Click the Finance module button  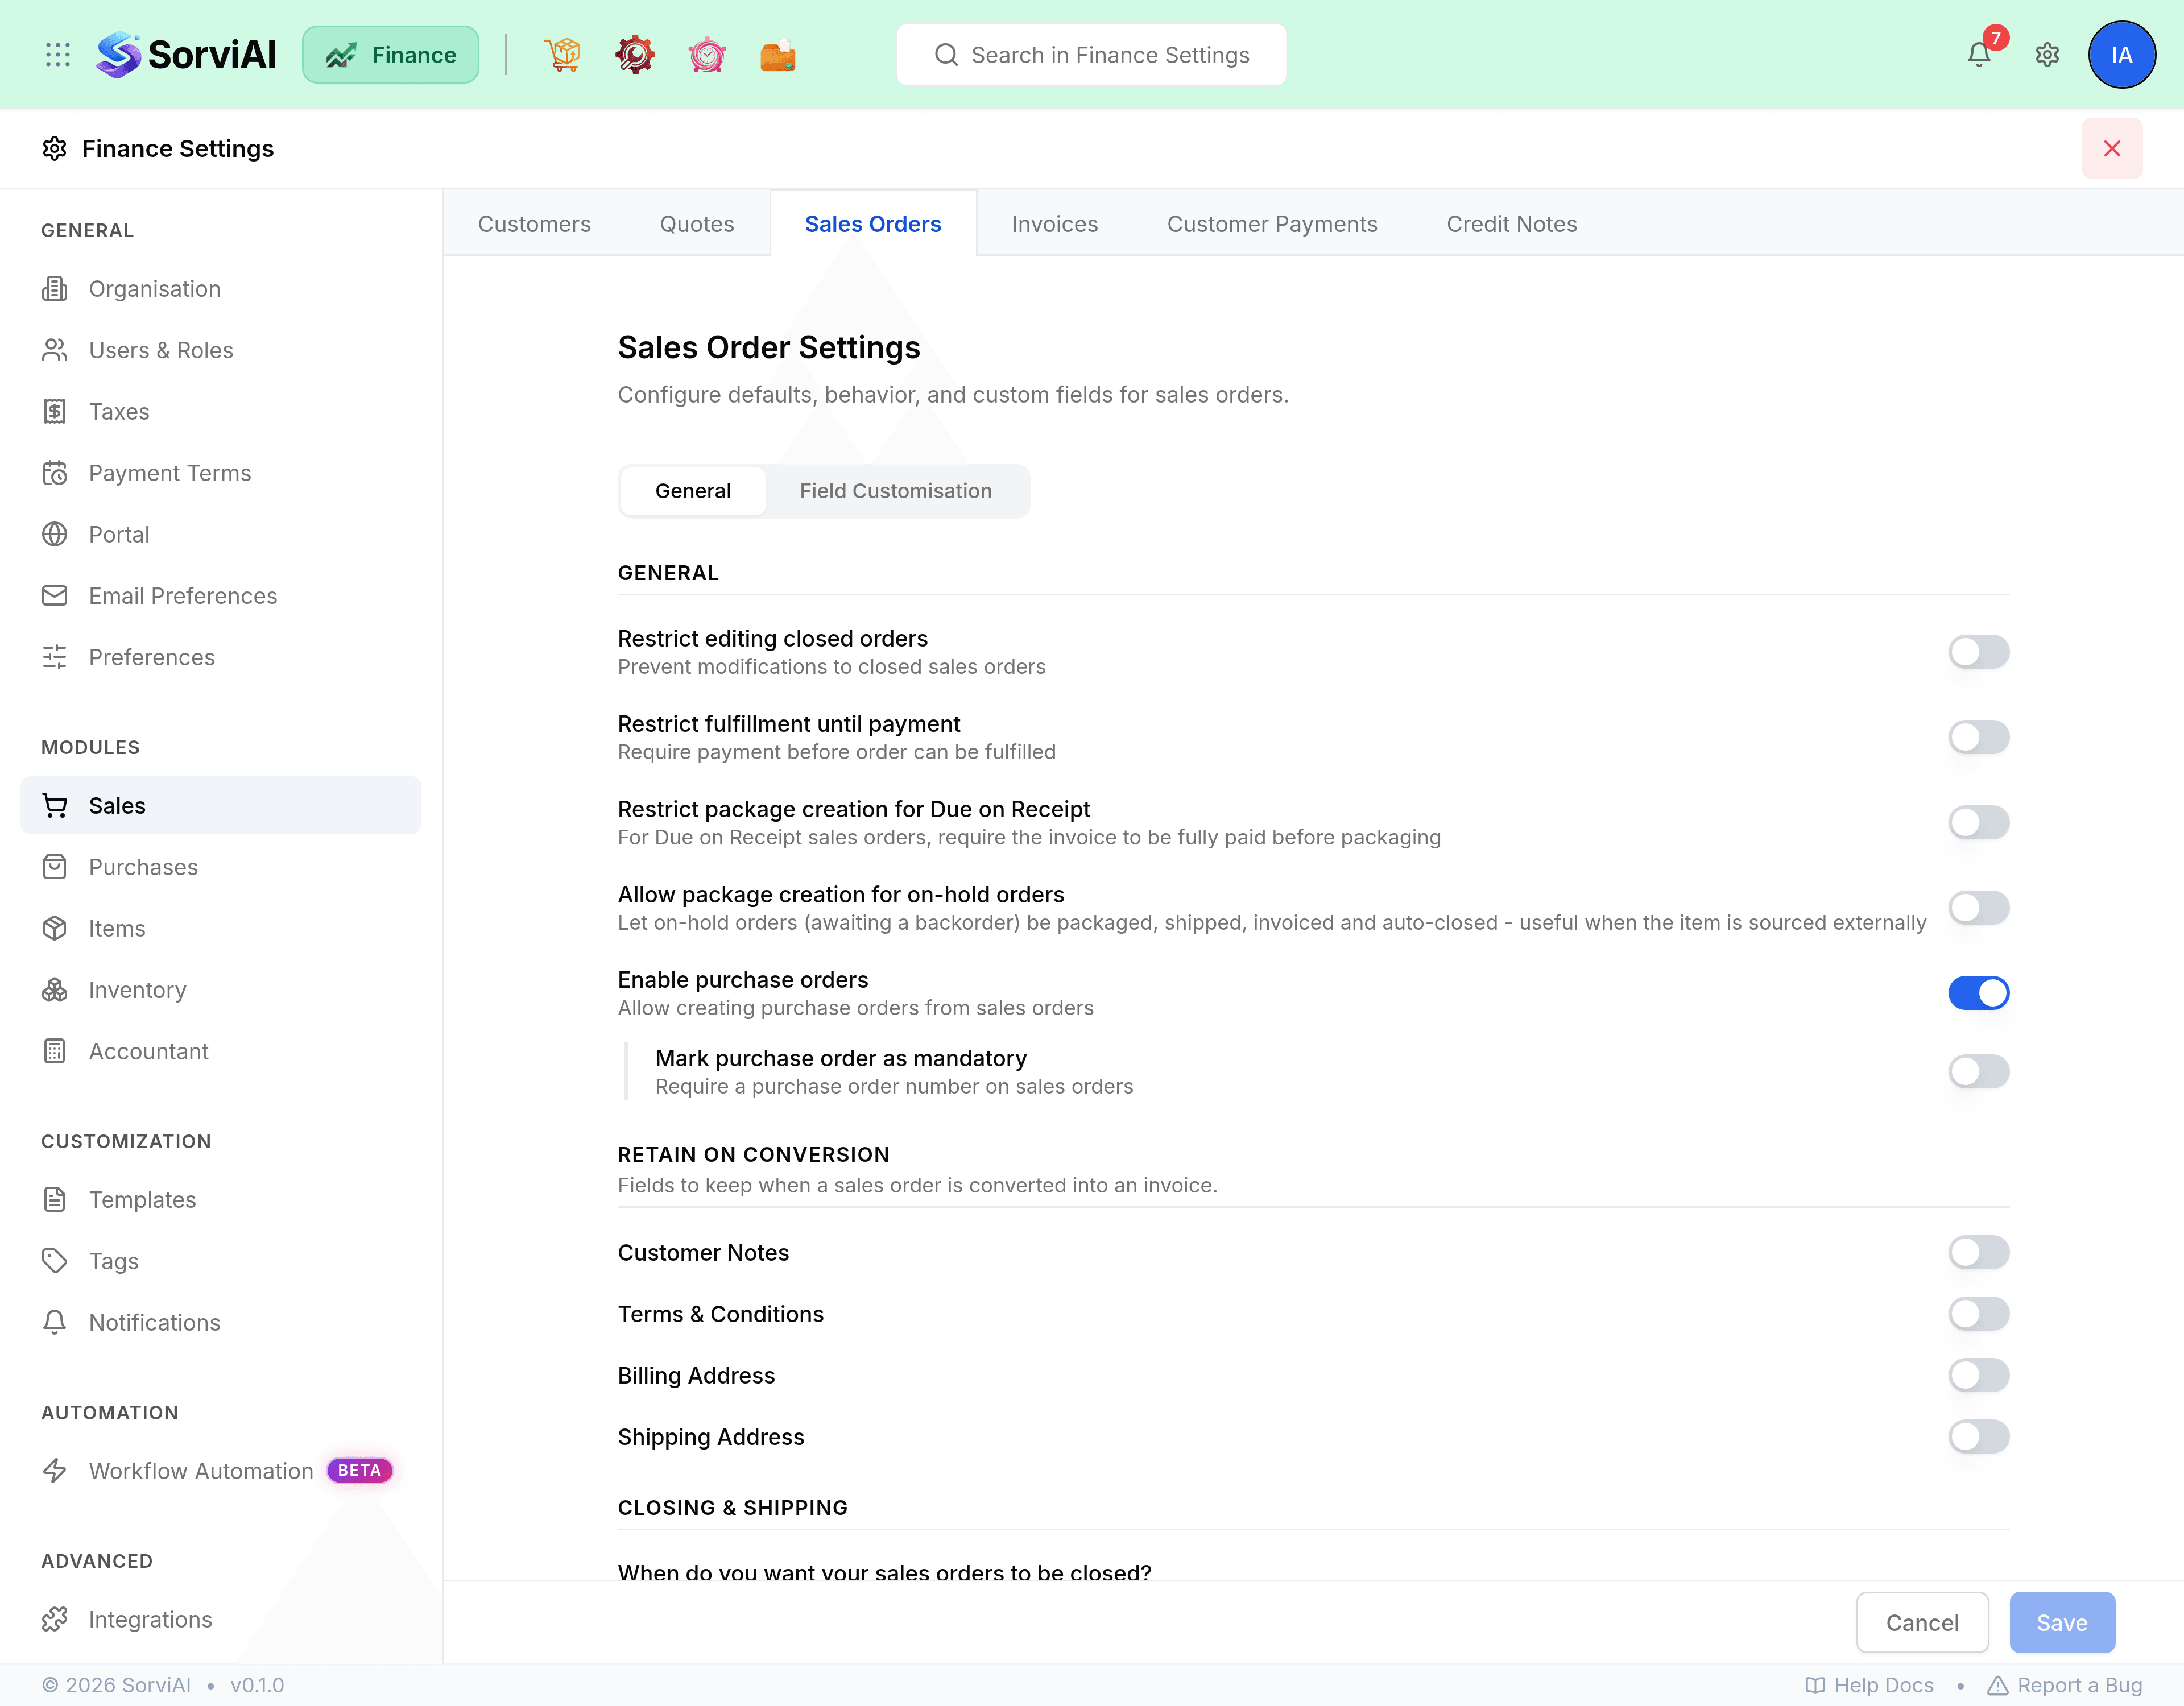[x=390, y=55]
